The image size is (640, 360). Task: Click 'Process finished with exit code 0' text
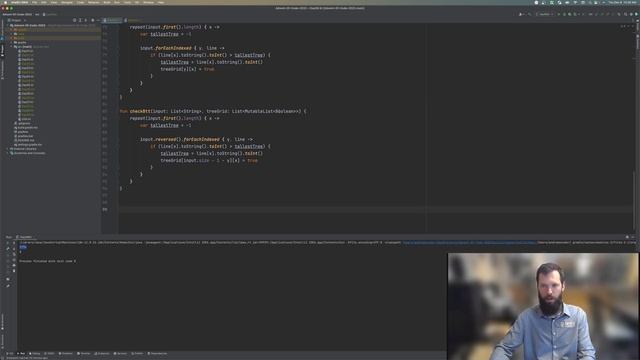47,261
